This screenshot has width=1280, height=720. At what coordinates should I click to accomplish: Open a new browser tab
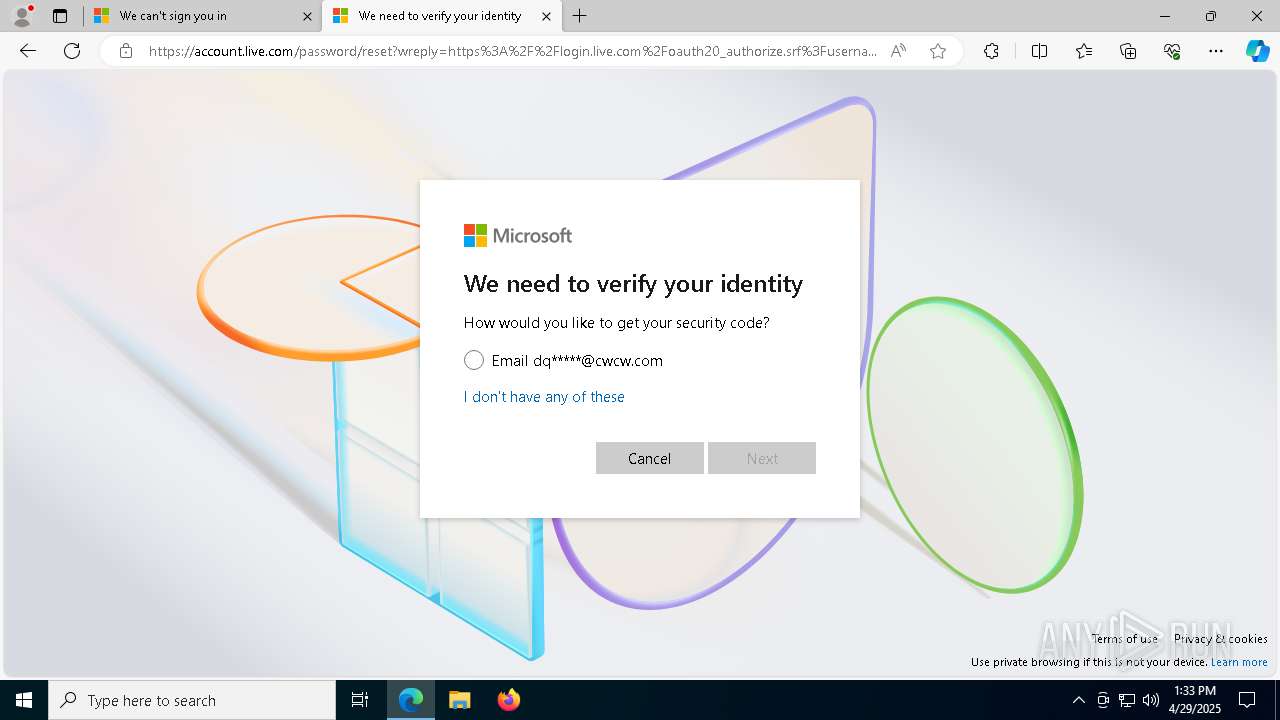tap(580, 16)
